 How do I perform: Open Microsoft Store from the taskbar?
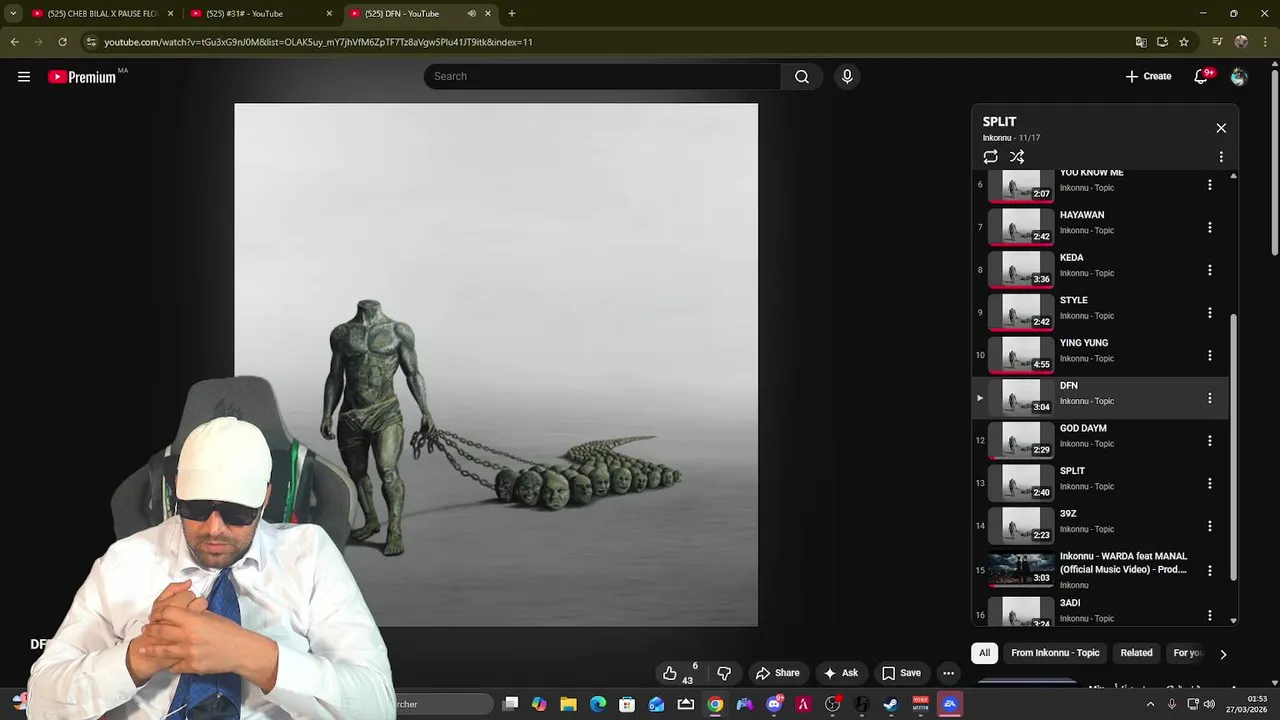coord(627,704)
